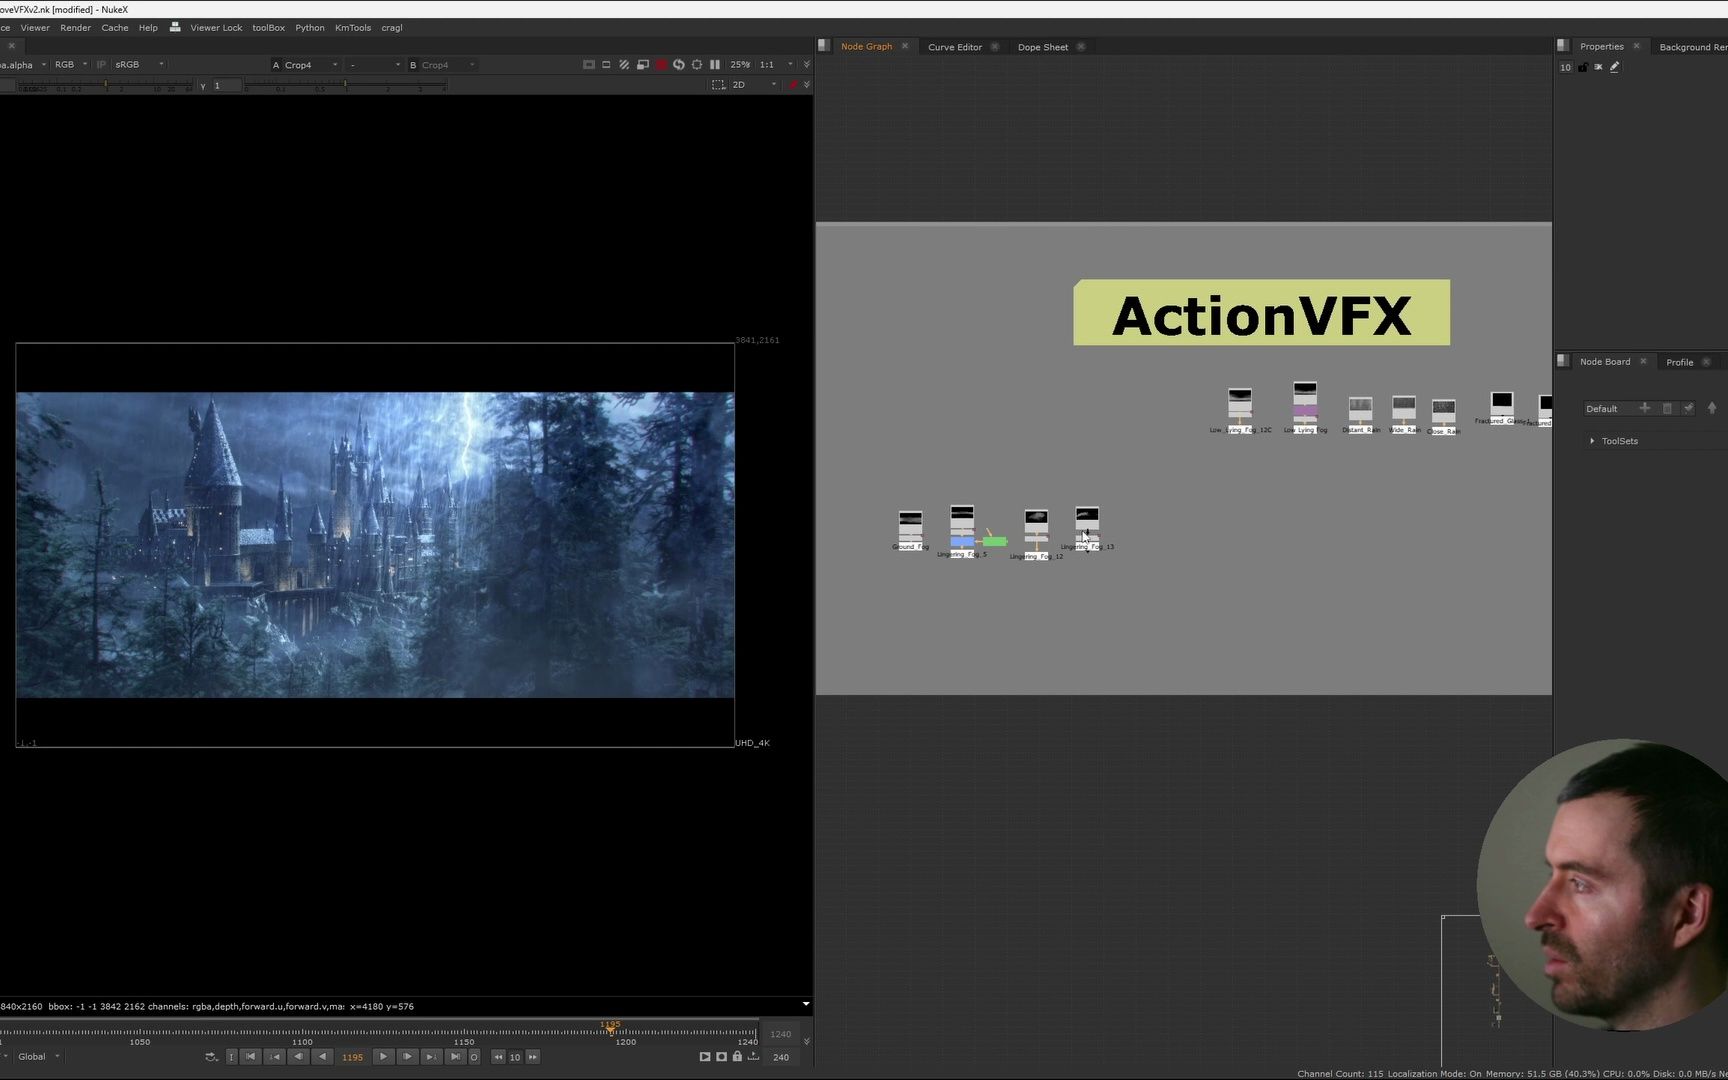The image size is (1728, 1080).
Task: Open the 2D view mode dropdown
Action: coord(754,85)
